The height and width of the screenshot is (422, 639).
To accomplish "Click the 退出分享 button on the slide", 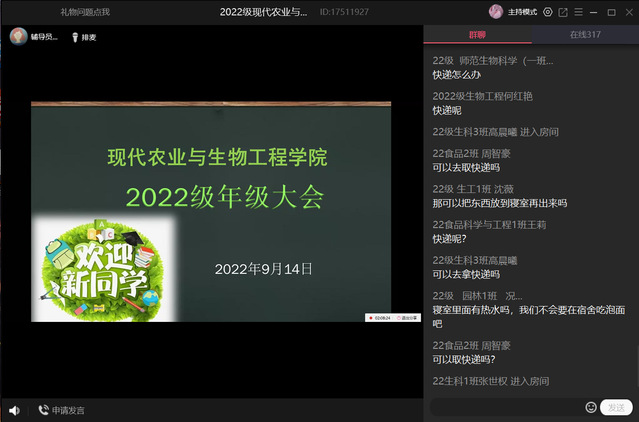I will [407, 317].
